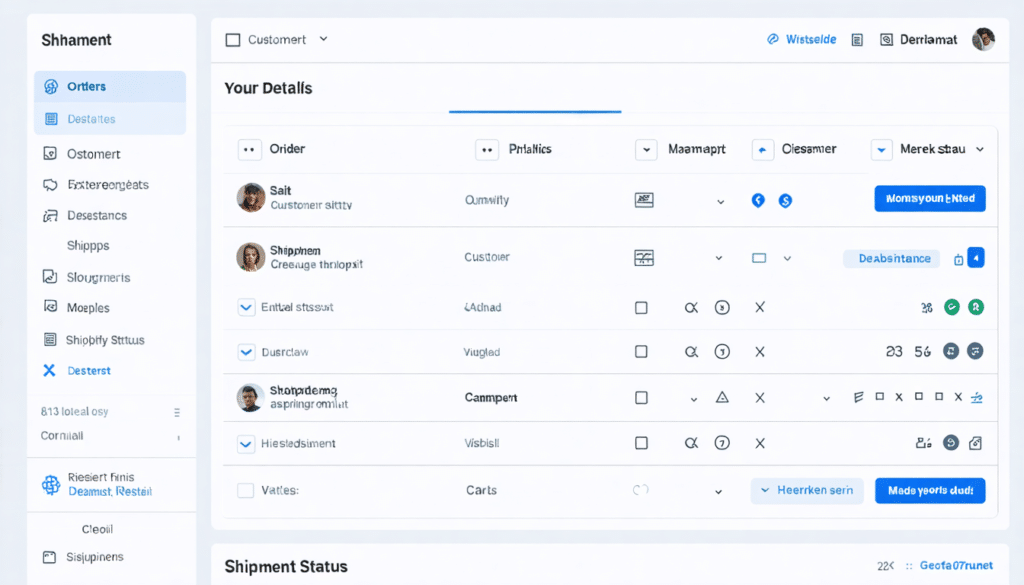Image resolution: width=1024 pixels, height=585 pixels.
Task: Click the Orider column options button
Action: click(x=249, y=150)
